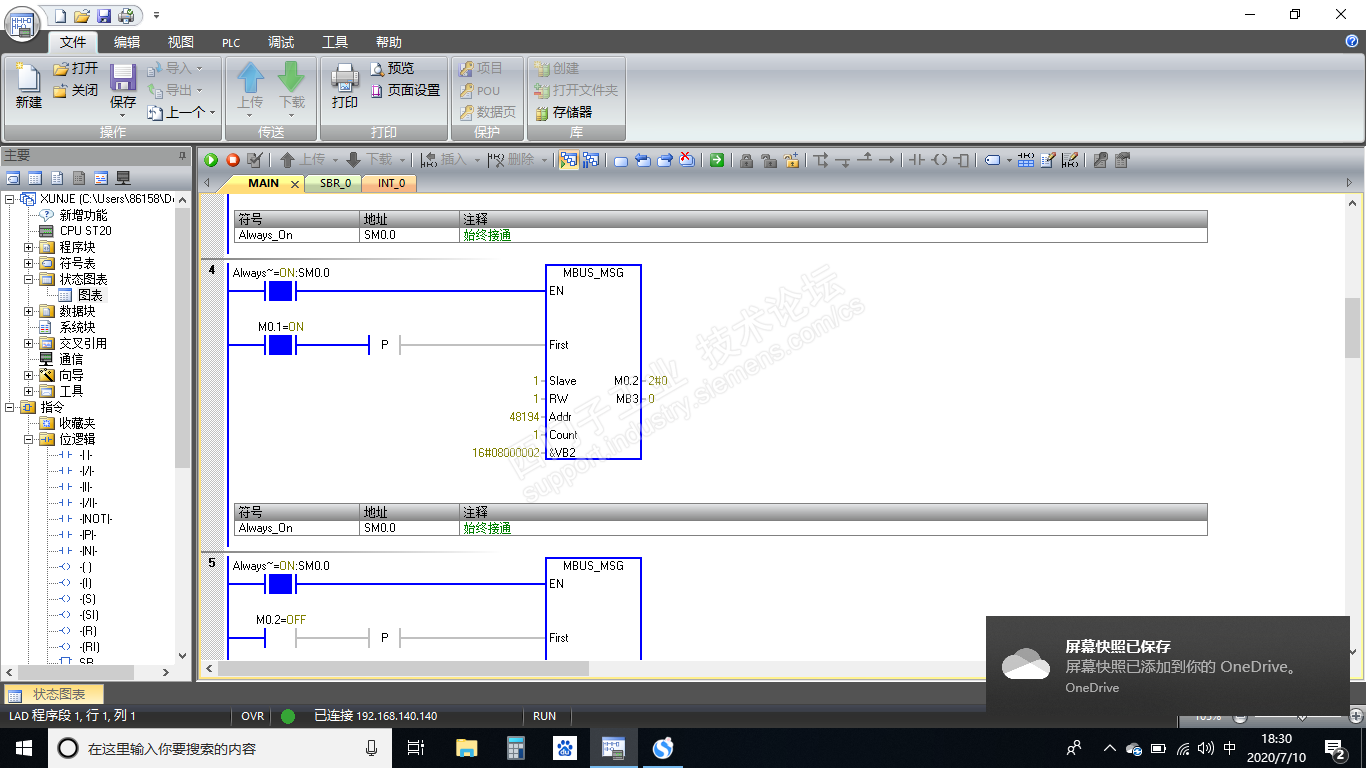This screenshot has height=768, width=1366.
Task: Switch to the 编辑 (Edit) ribbon tab
Action: tap(127, 42)
